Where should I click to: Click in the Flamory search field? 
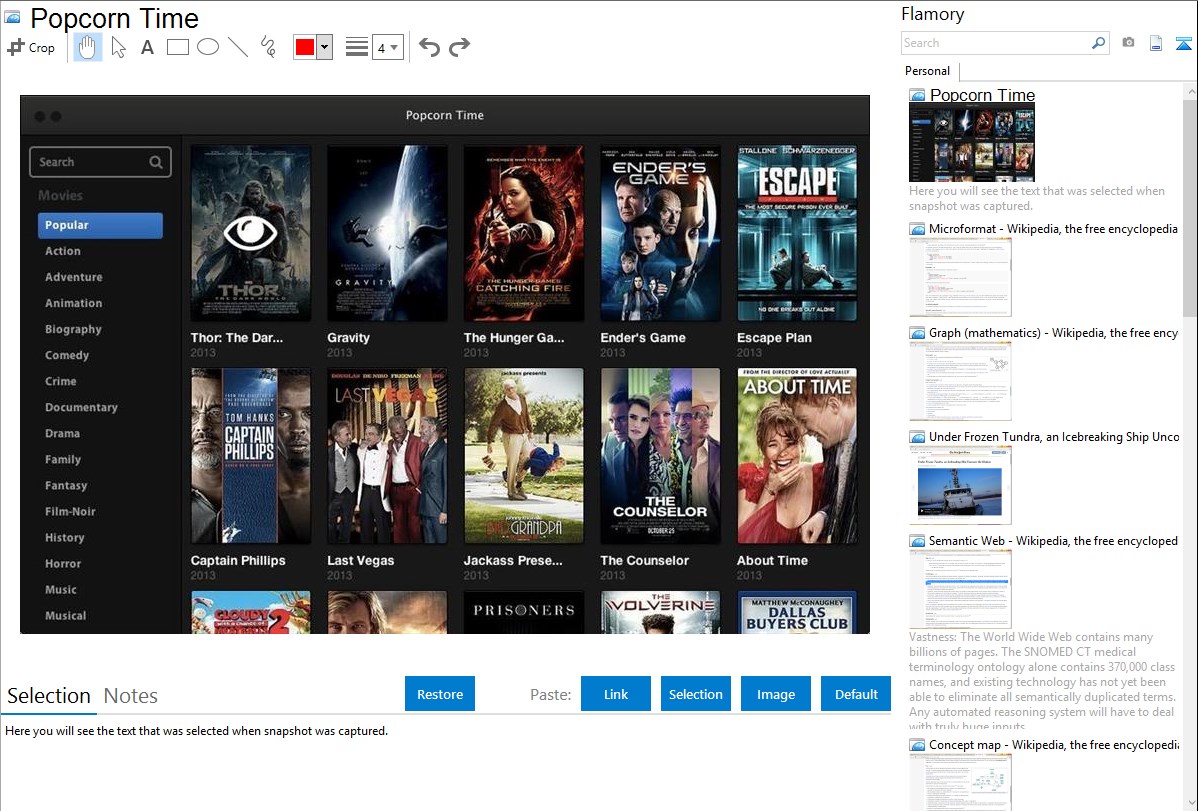(x=995, y=43)
